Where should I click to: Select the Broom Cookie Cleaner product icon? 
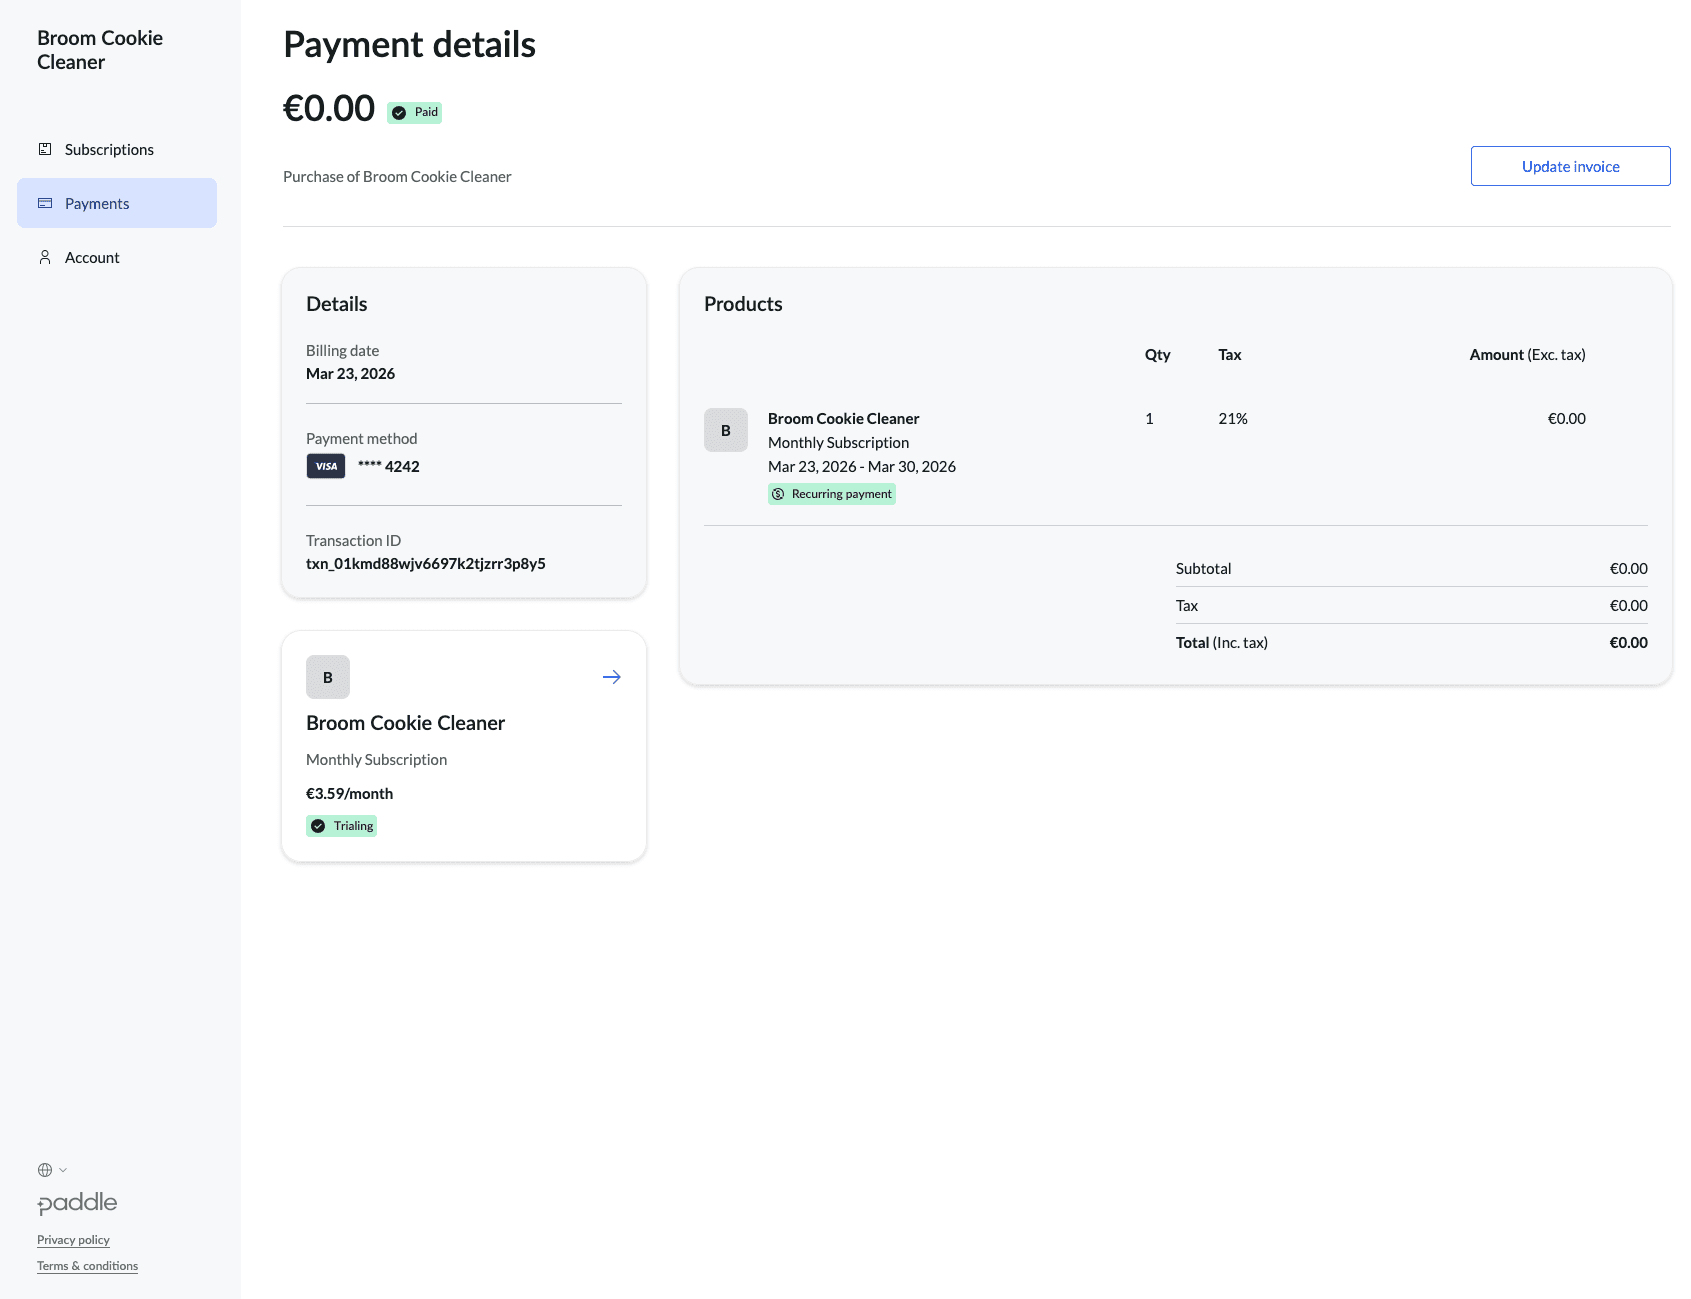coord(725,429)
